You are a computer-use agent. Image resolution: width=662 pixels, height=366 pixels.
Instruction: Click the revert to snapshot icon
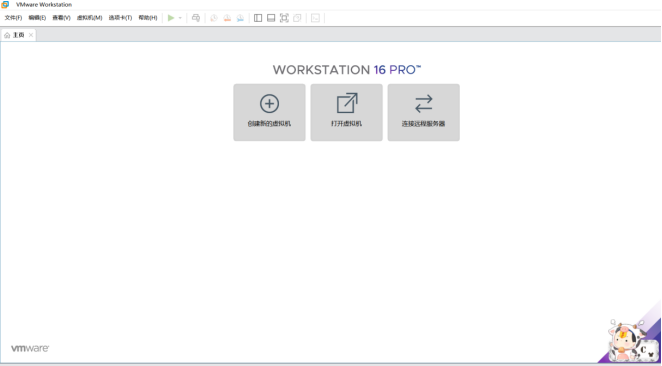click(227, 18)
